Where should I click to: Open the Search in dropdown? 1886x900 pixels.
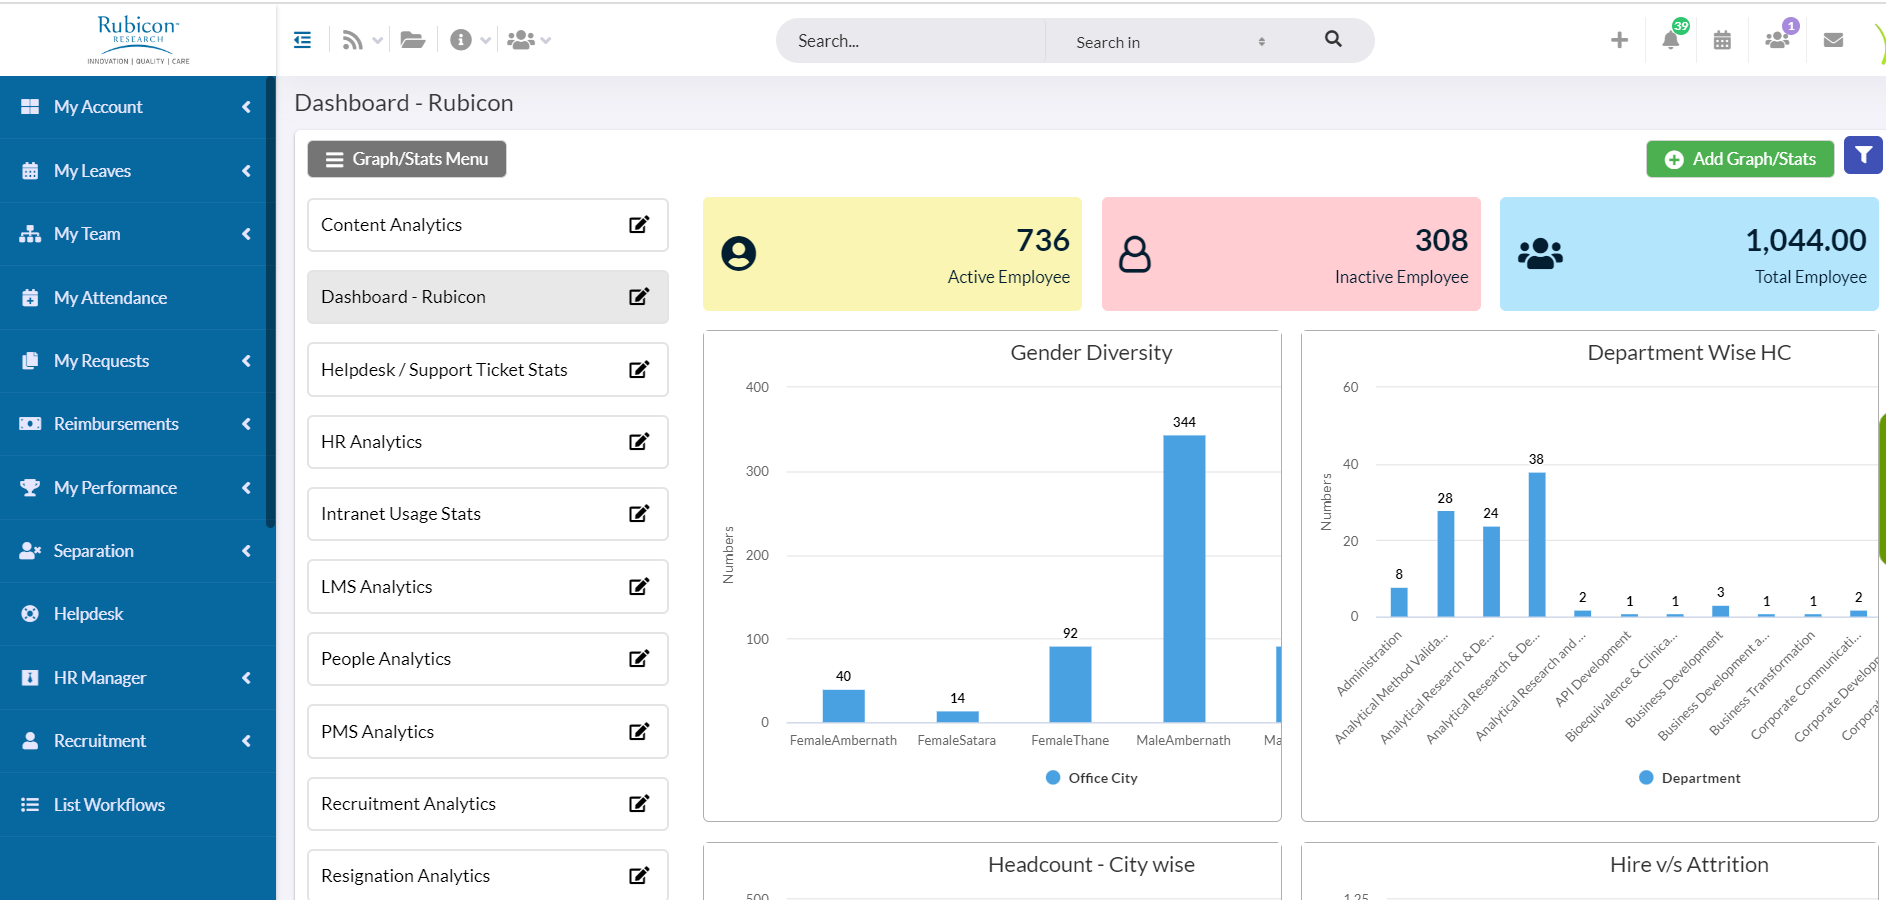[1170, 42]
